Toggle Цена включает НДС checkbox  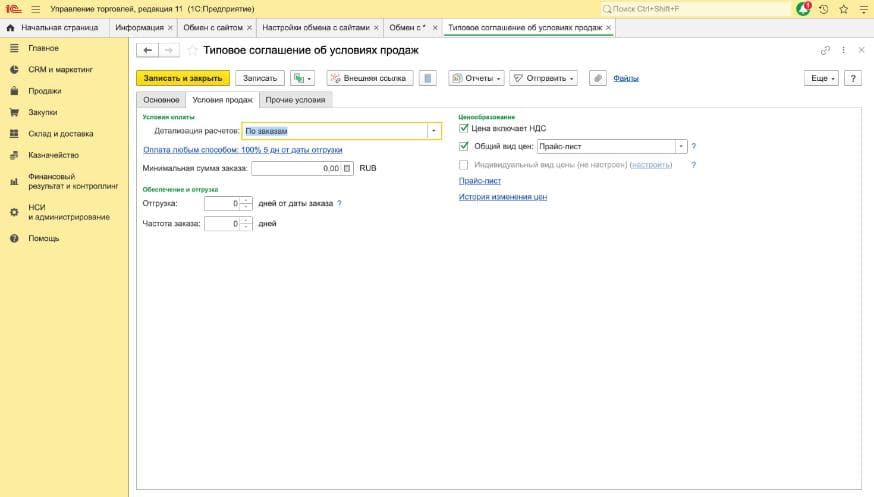point(463,128)
